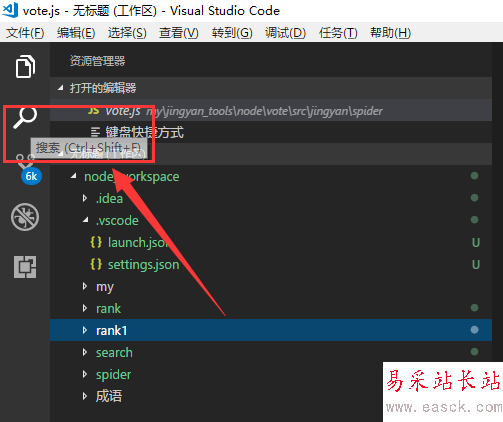Click the braces icon beside launch.json

96,242
